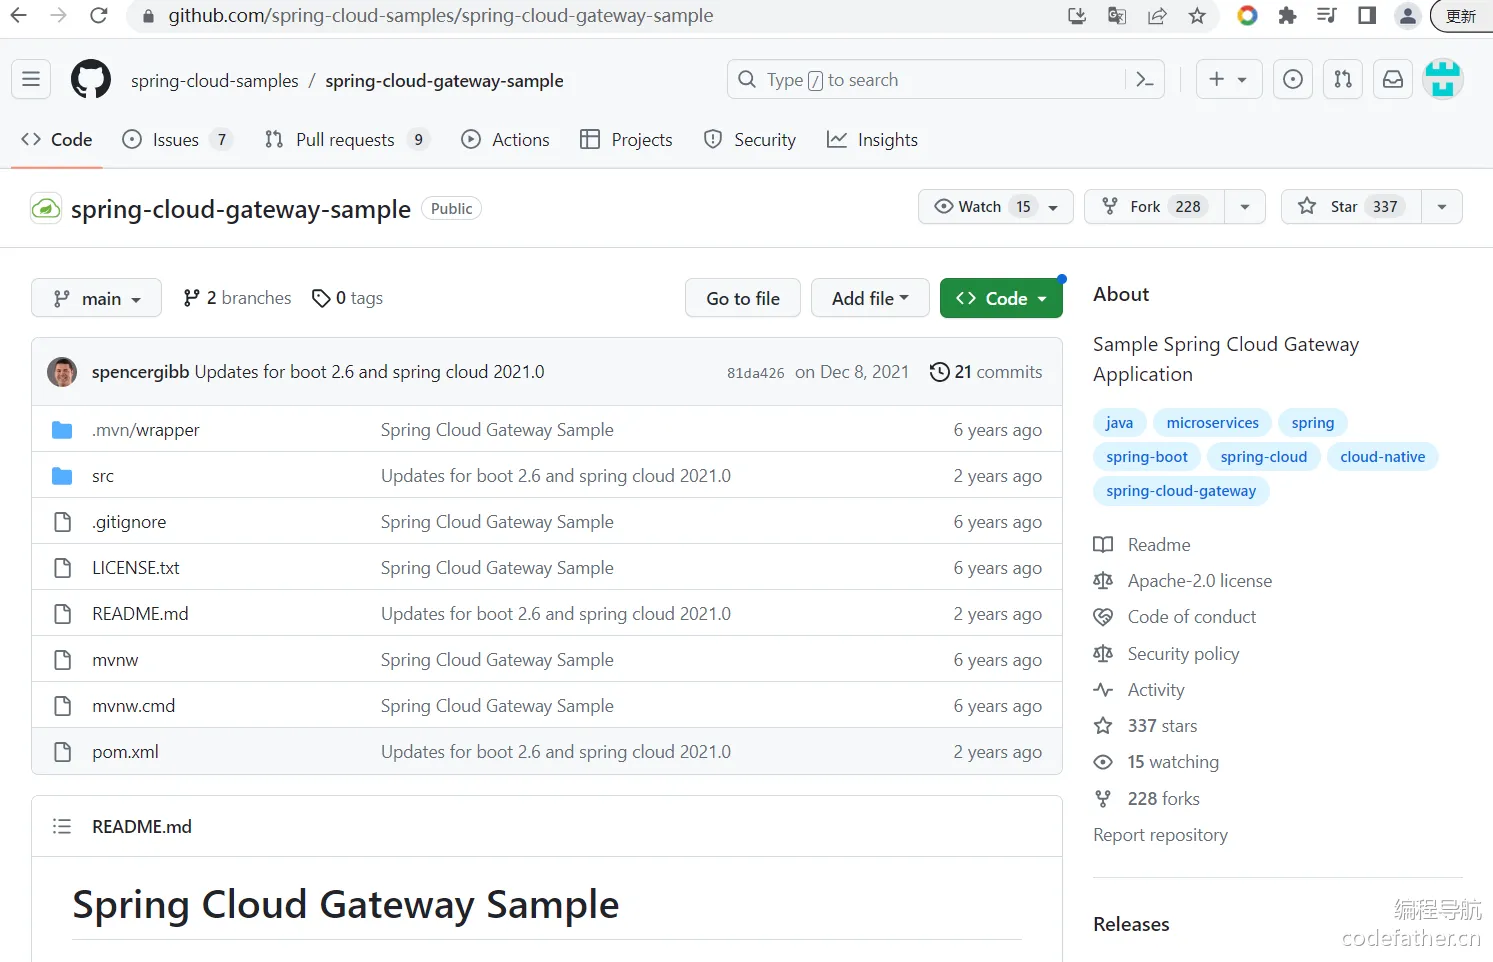1493x962 pixels.
Task: Open the command palette icon
Action: (x=1145, y=80)
